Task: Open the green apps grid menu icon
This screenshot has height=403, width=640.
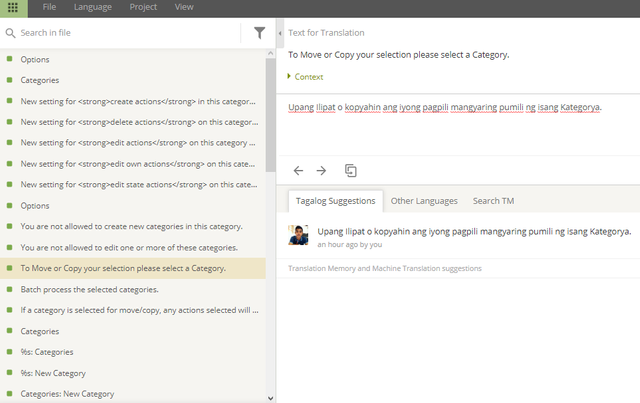Action: 12,7
